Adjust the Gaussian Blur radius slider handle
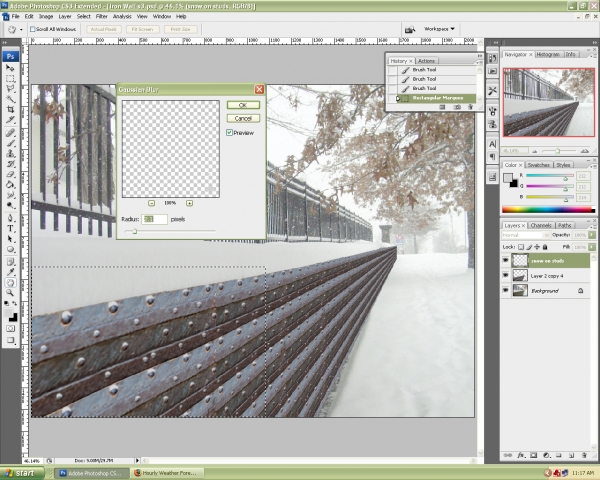 point(134,231)
